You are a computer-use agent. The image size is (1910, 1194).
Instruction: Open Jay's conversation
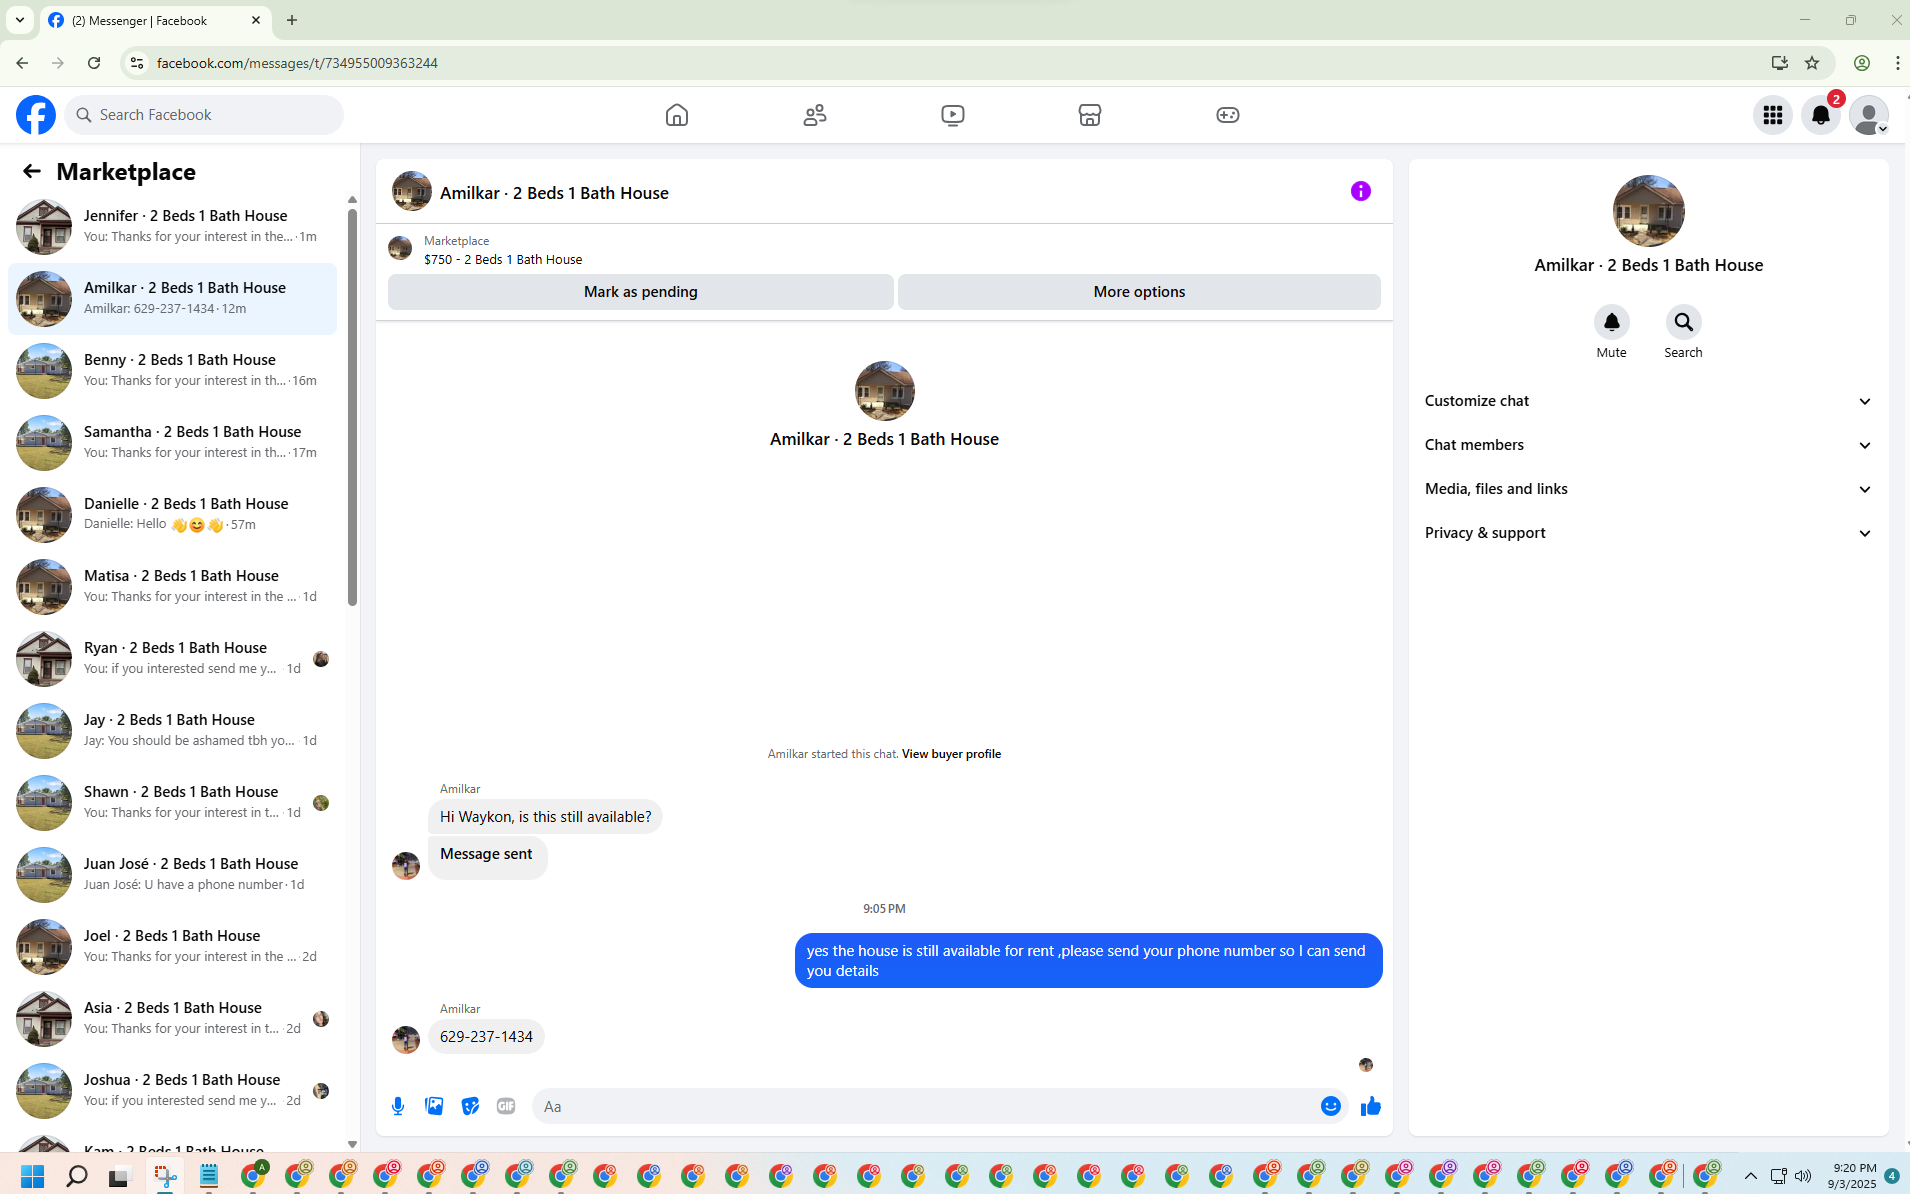[x=172, y=731]
